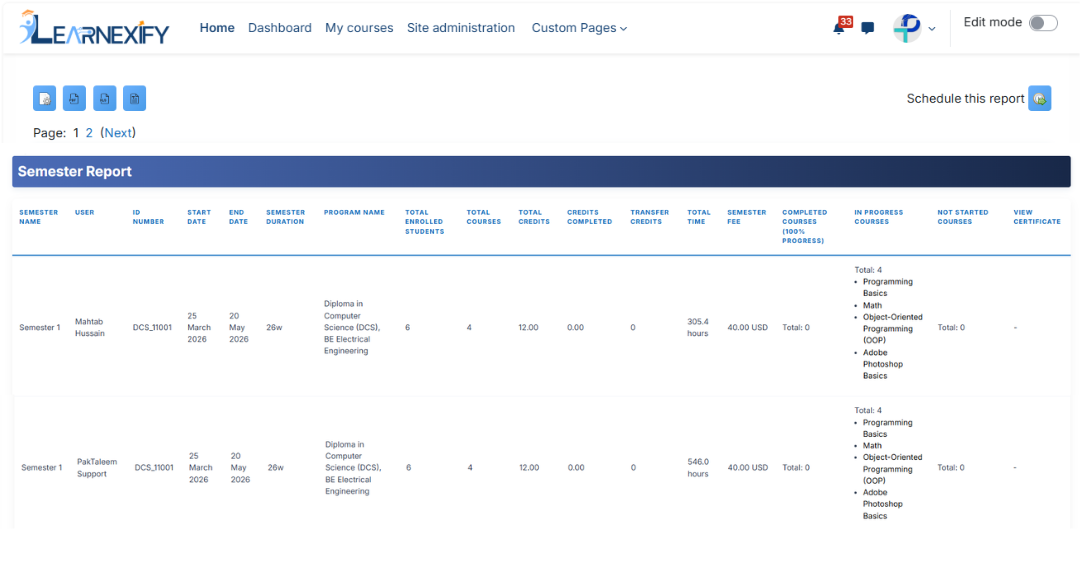Open report settings page-gear icon
Screen dimensions: 1080x566
click(x=45, y=98)
